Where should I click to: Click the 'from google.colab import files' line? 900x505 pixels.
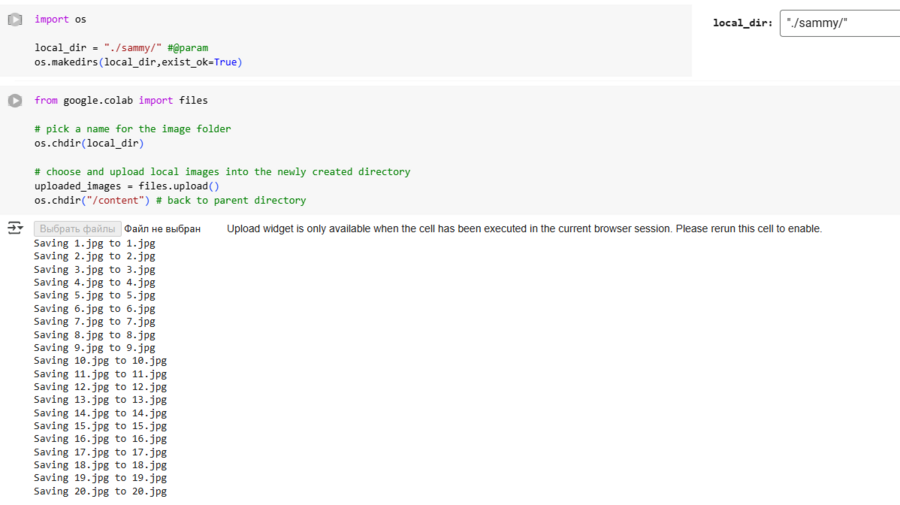pos(121,100)
